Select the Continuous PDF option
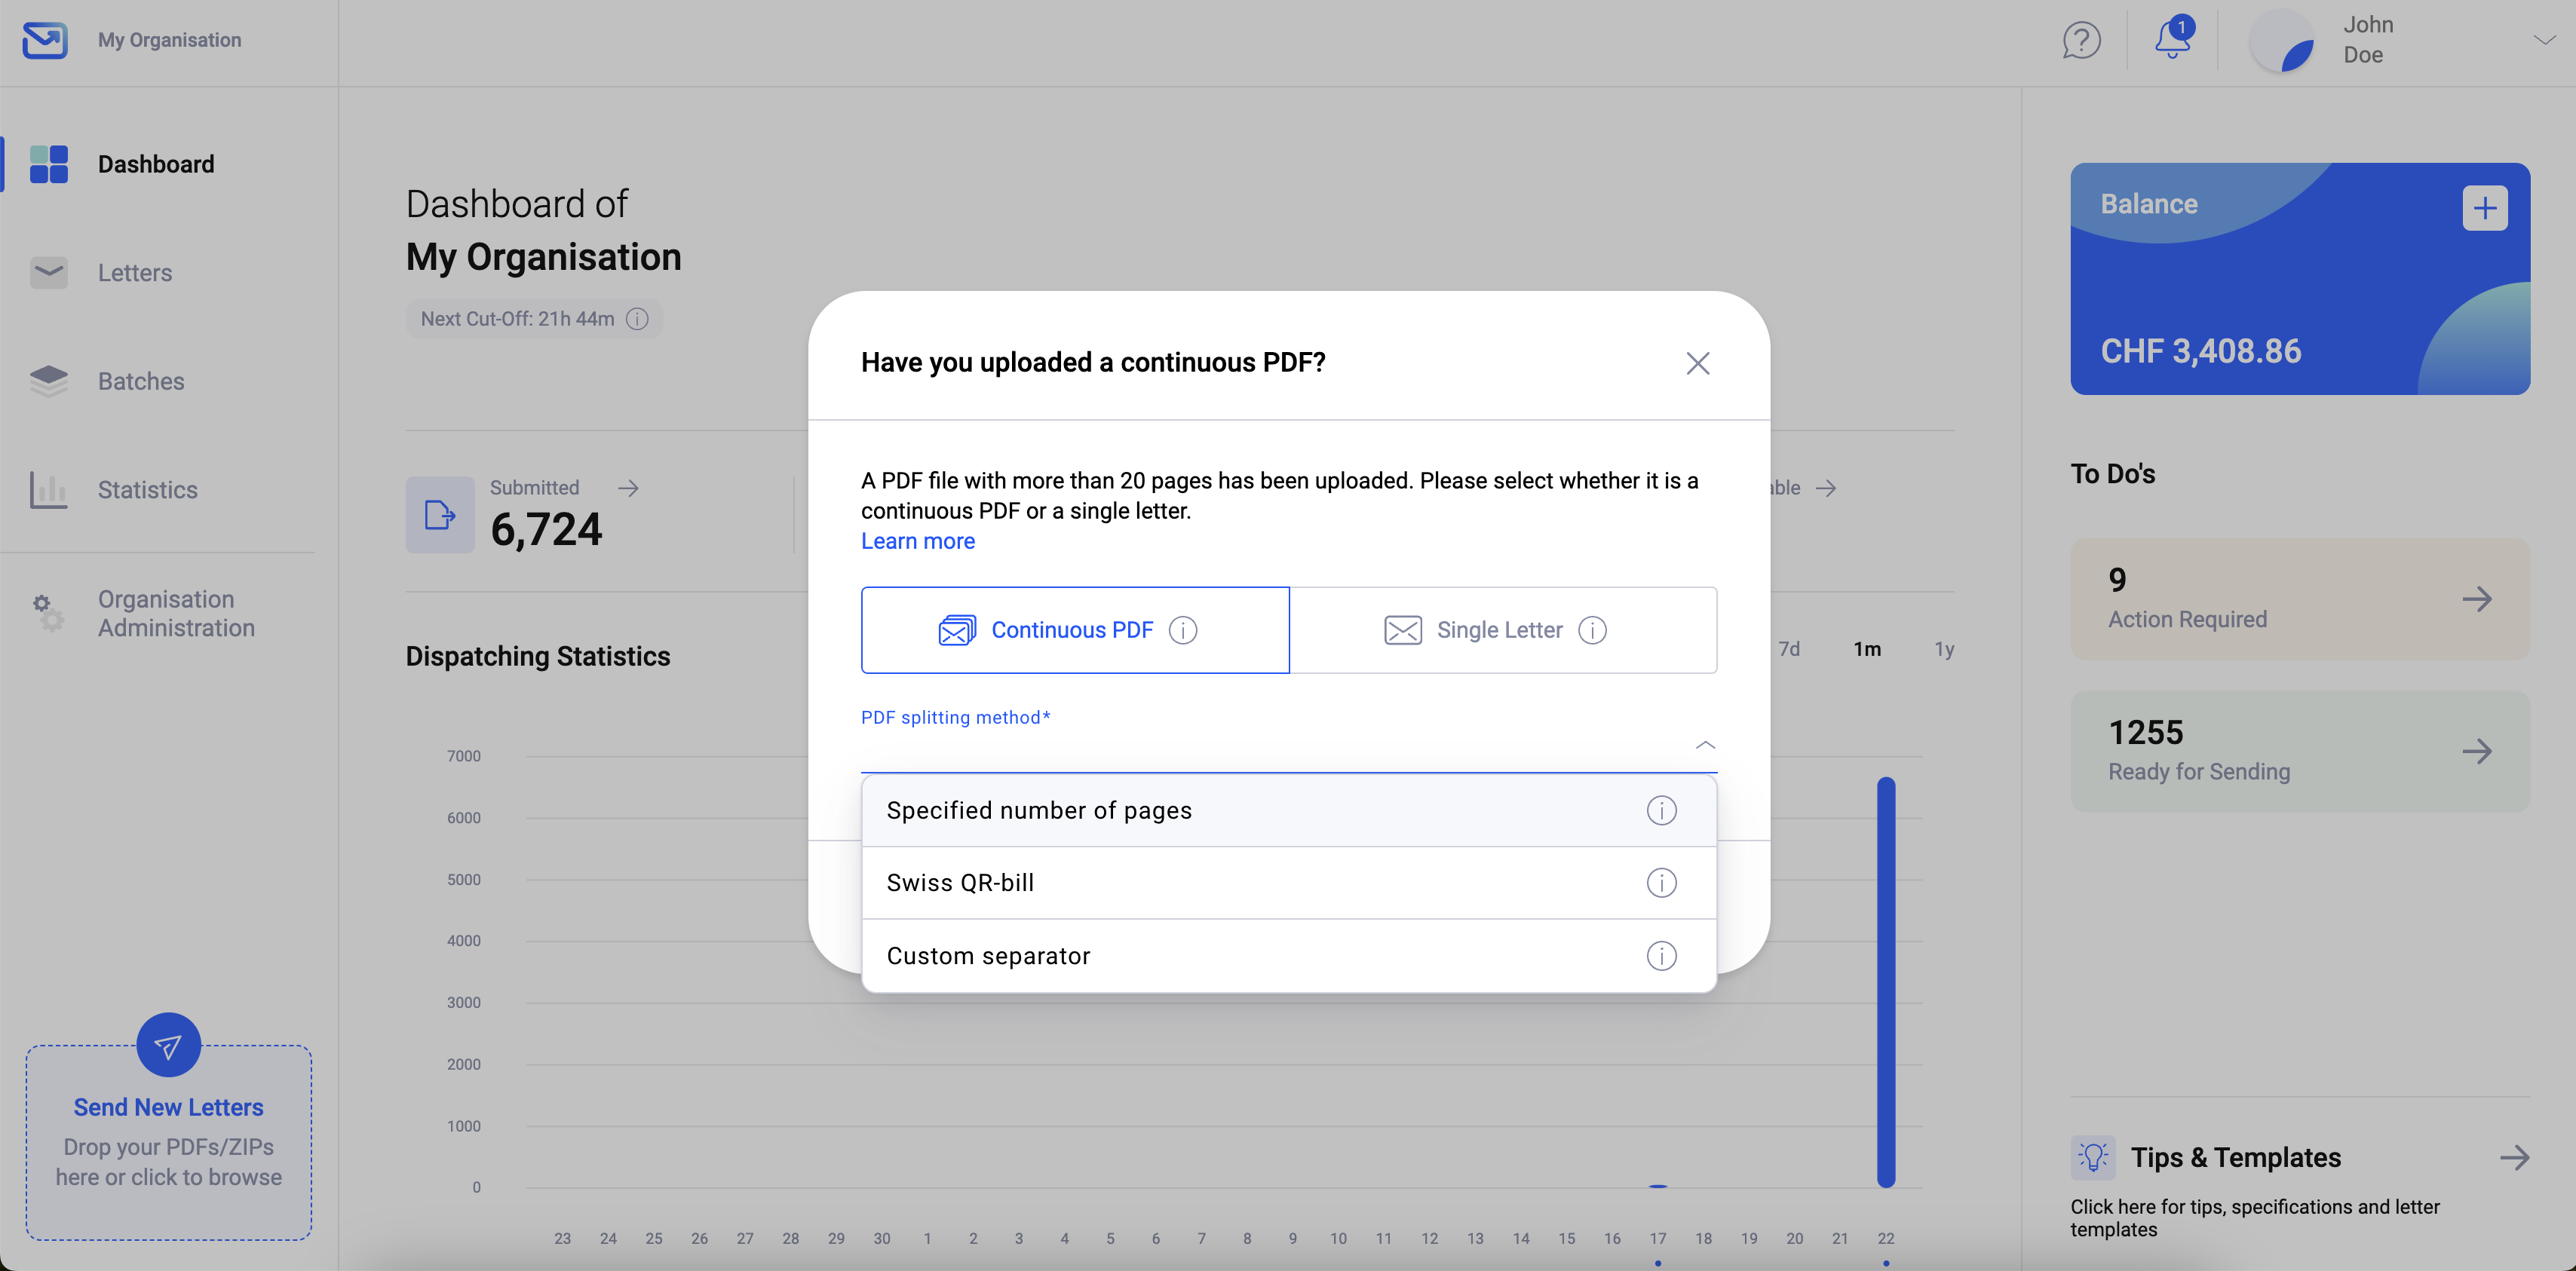2576x1271 pixels. tap(1074, 630)
